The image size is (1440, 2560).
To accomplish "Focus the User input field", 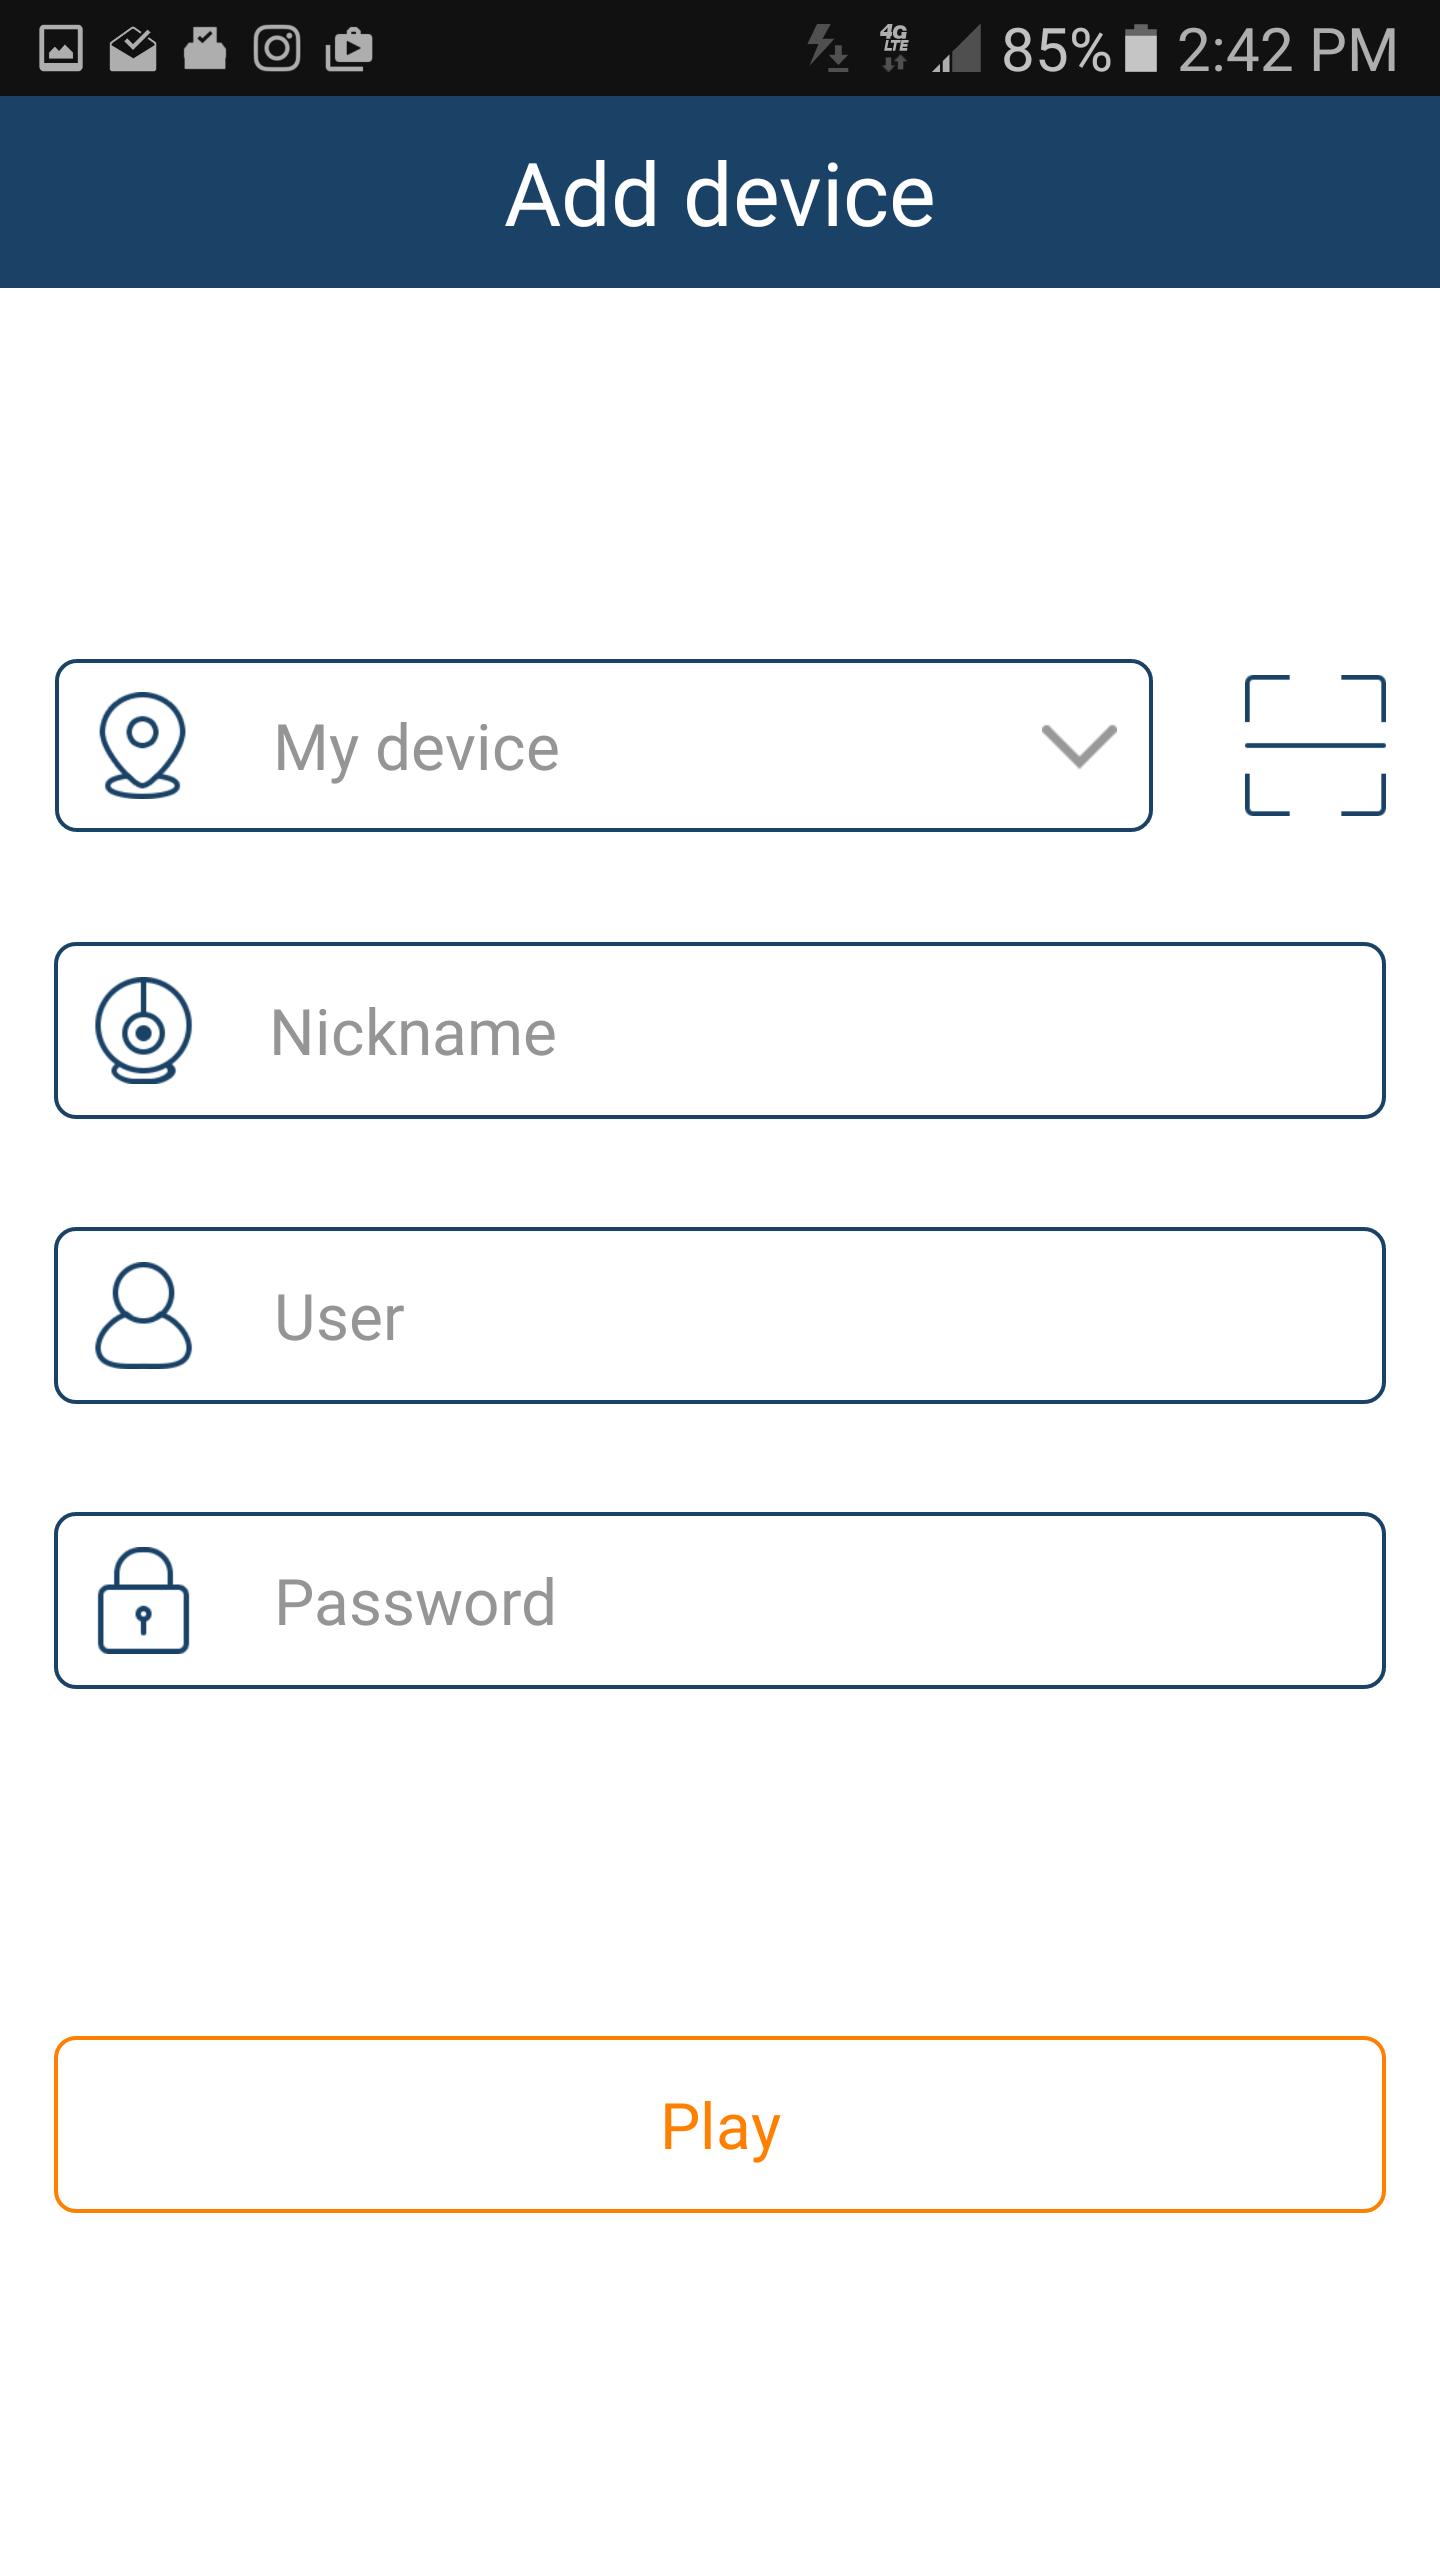I will coord(720,1315).
